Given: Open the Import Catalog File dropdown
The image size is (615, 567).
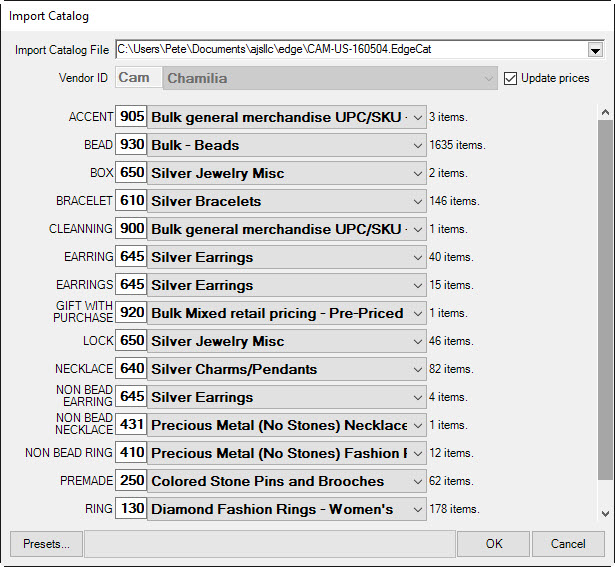Looking at the screenshot, I should click(x=595, y=49).
